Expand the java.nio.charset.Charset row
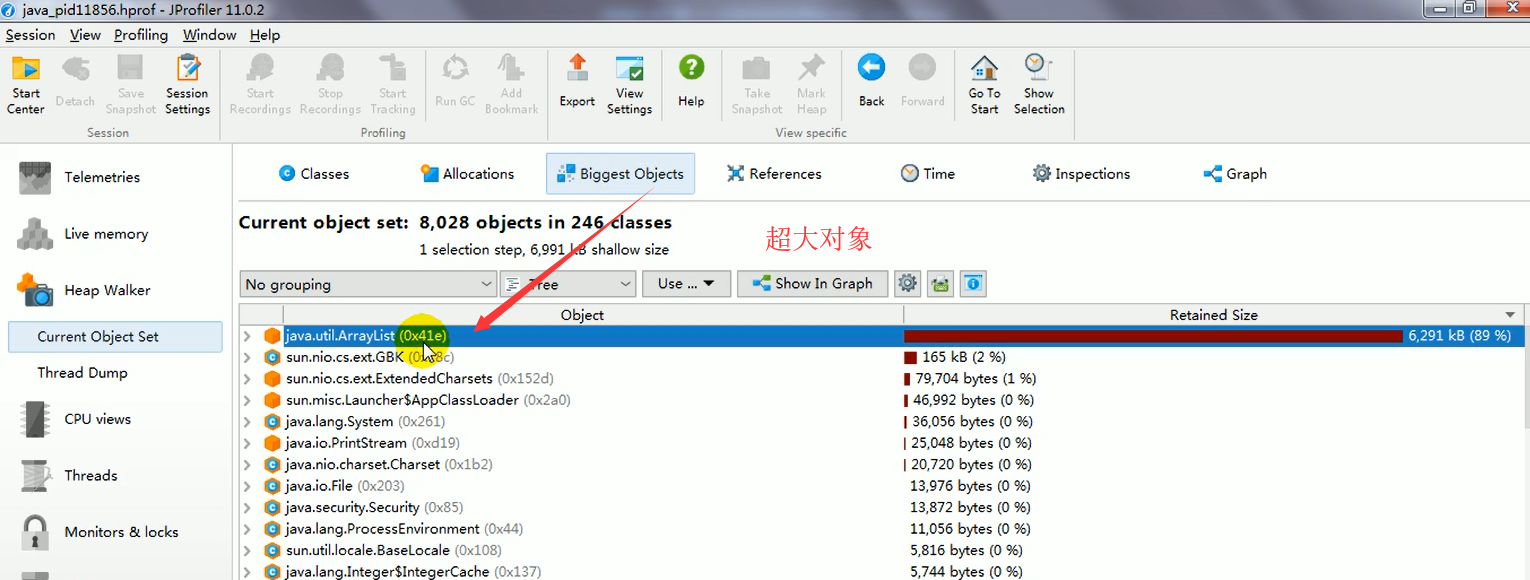Image resolution: width=1530 pixels, height=580 pixels. click(247, 465)
